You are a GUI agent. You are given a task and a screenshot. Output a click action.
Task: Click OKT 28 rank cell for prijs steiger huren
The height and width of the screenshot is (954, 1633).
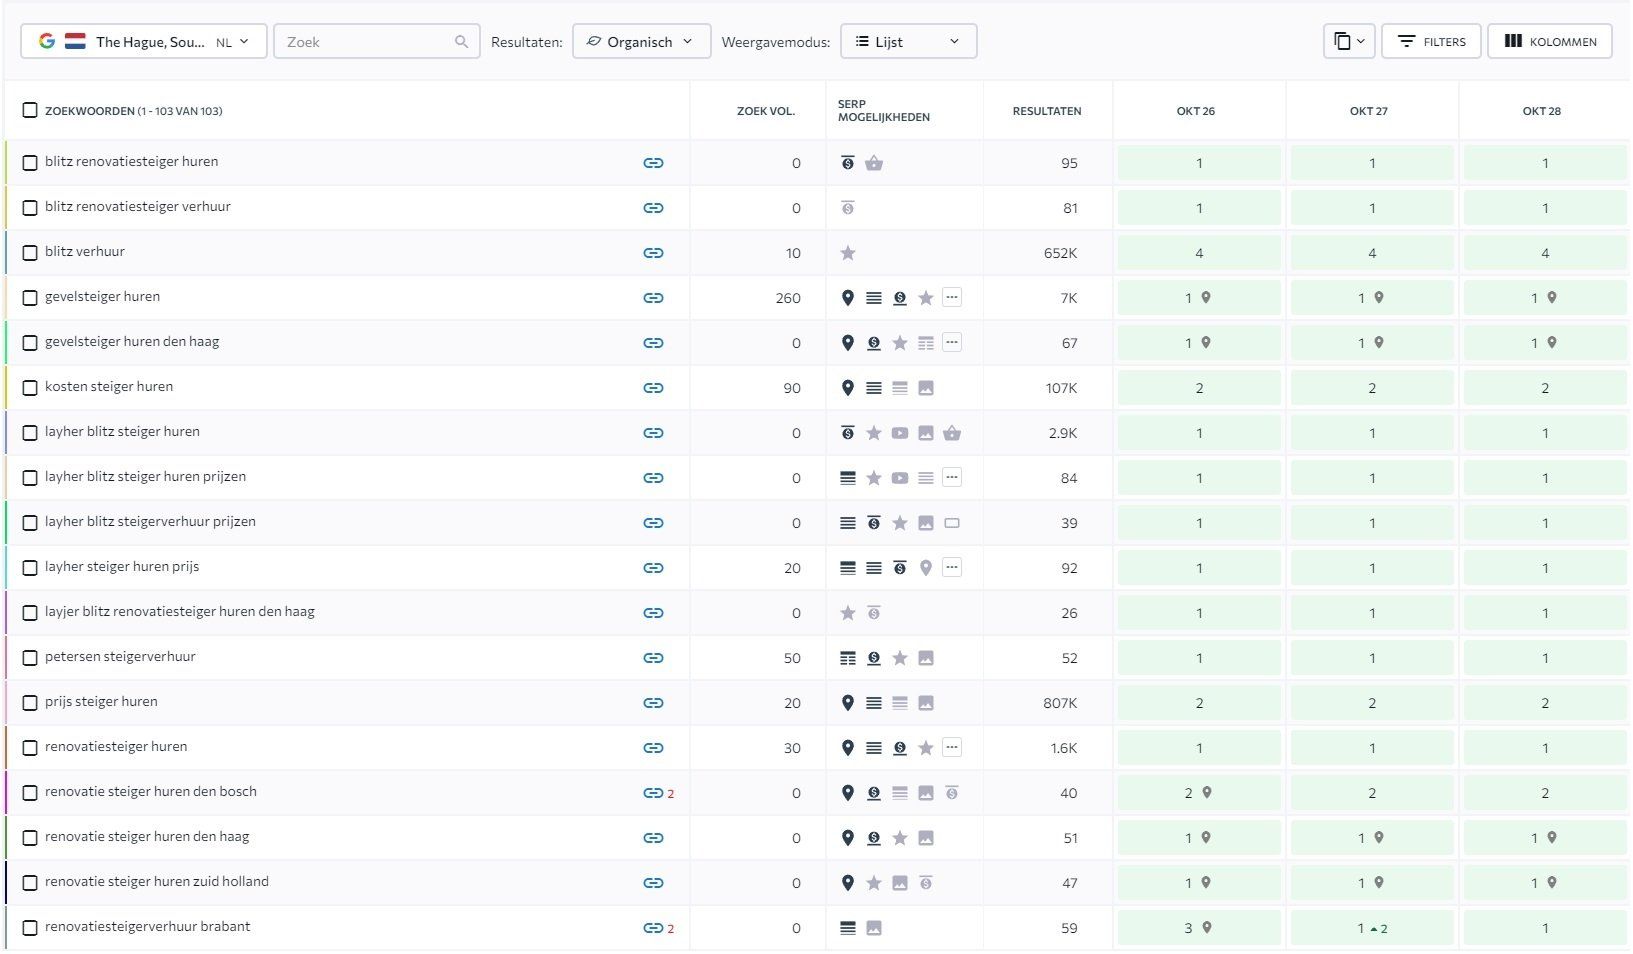[x=1545, y=703]
